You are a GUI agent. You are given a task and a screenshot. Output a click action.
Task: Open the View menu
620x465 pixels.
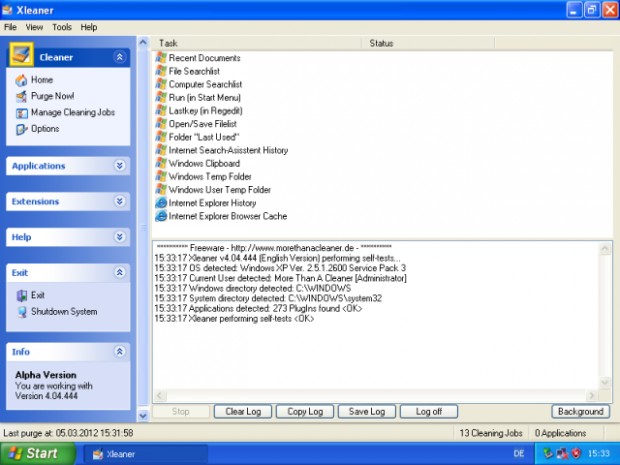click(x=34, y=27)
